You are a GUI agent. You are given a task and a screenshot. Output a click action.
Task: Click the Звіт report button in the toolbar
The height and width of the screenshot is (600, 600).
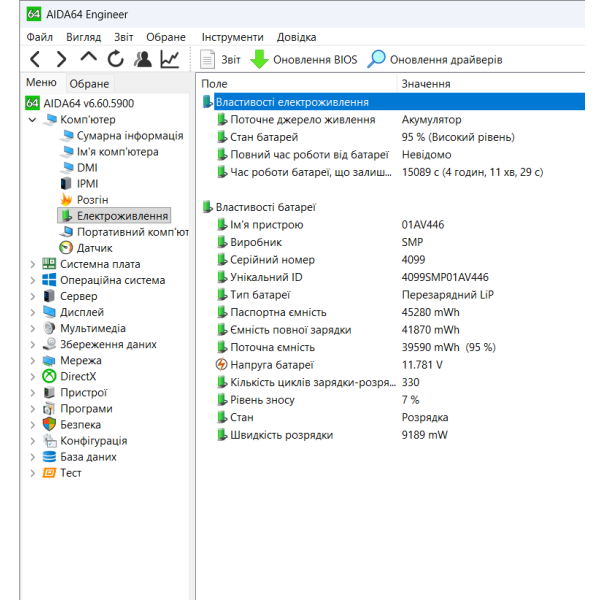pos(220,60)
